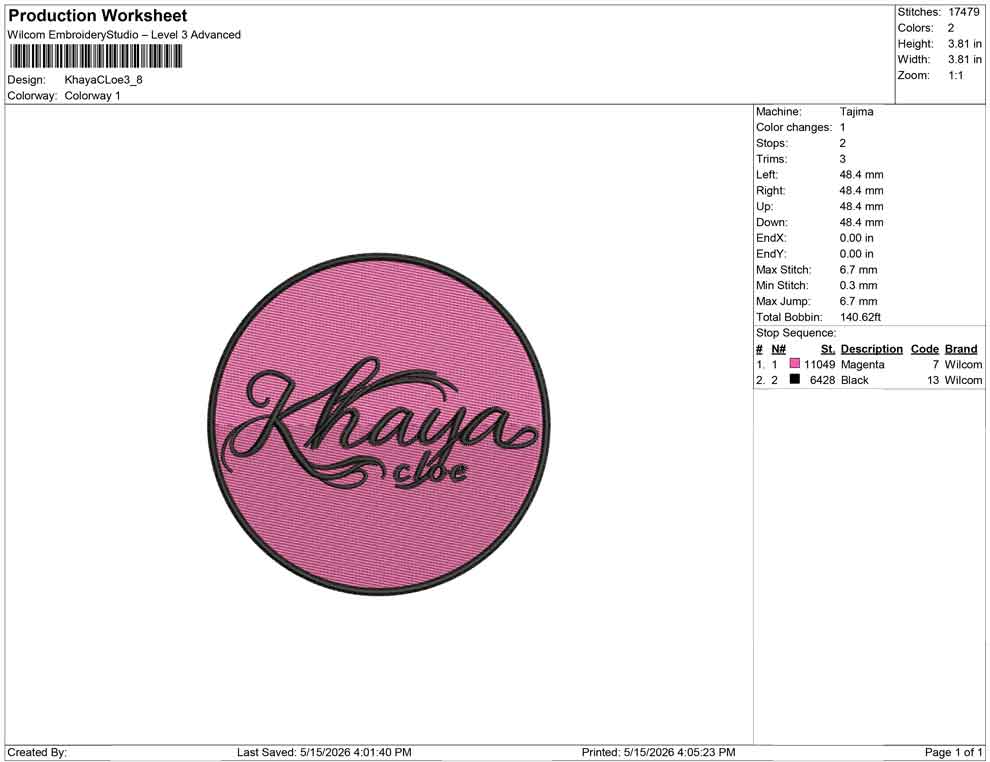Click the Total Bobbin value '140.62ft'
Viewport: 990px width, 762px height.
click(861, 317)
